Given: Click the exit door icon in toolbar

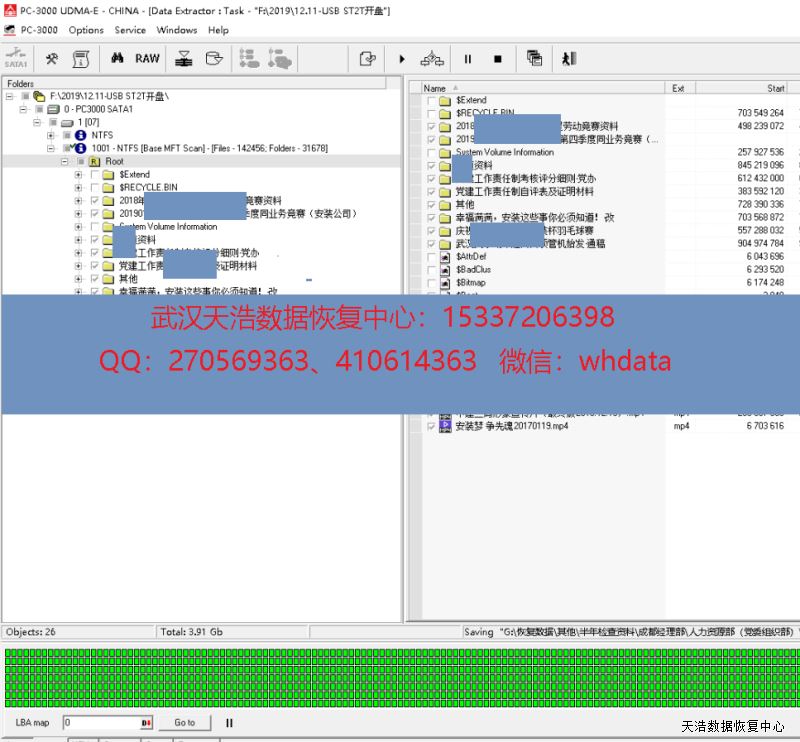Looking at the screenshot, I should click(569, 59).
